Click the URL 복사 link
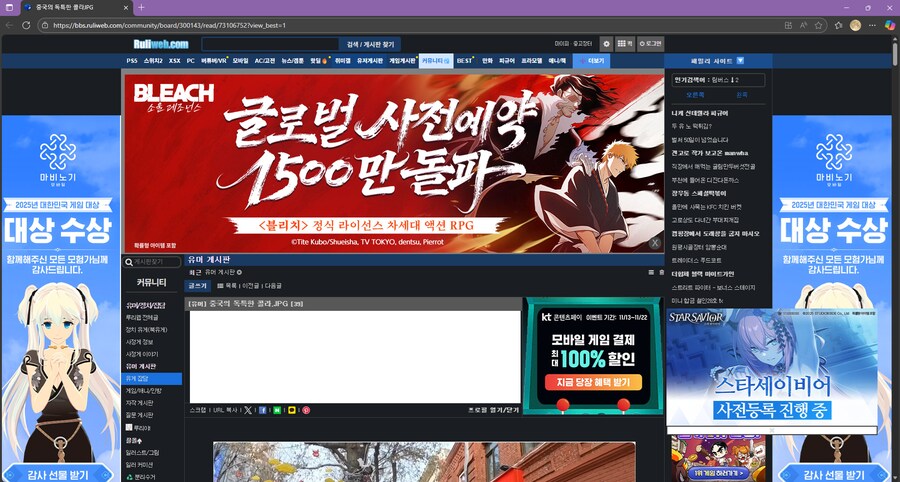The image size is (900, 482). click(x=225, y=410)
